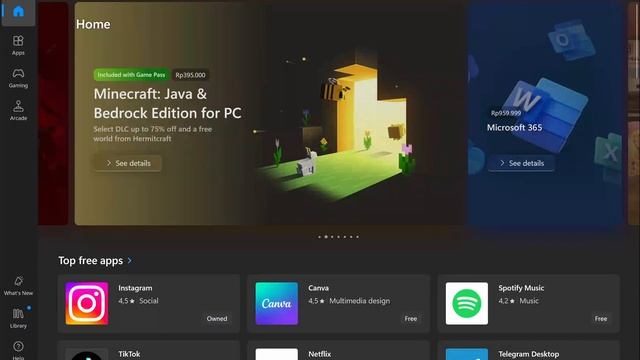Viewport: 640px width, 360px height.
Task: Open the Spotify Music app title
Action: click(x=521, y=288)
